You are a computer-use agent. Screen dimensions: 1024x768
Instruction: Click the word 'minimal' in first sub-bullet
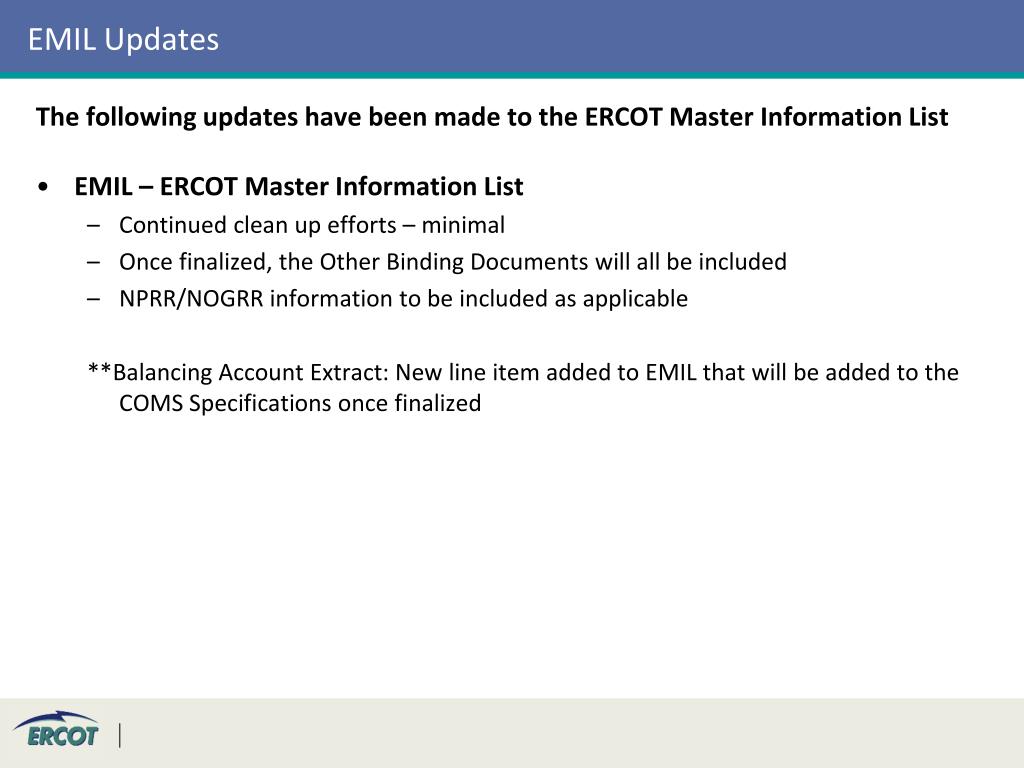(x=463, y=225)
